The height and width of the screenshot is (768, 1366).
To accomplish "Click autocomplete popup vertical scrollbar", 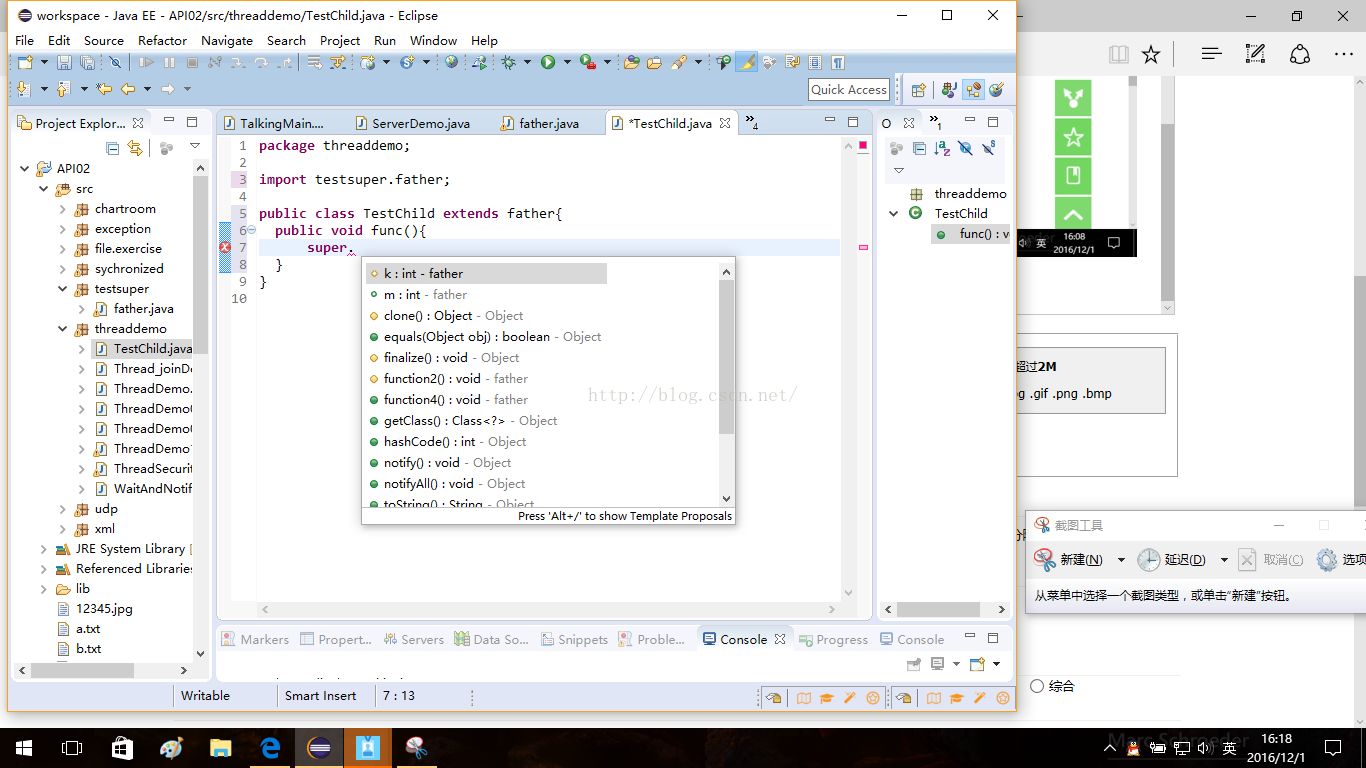I will point(726,385).
